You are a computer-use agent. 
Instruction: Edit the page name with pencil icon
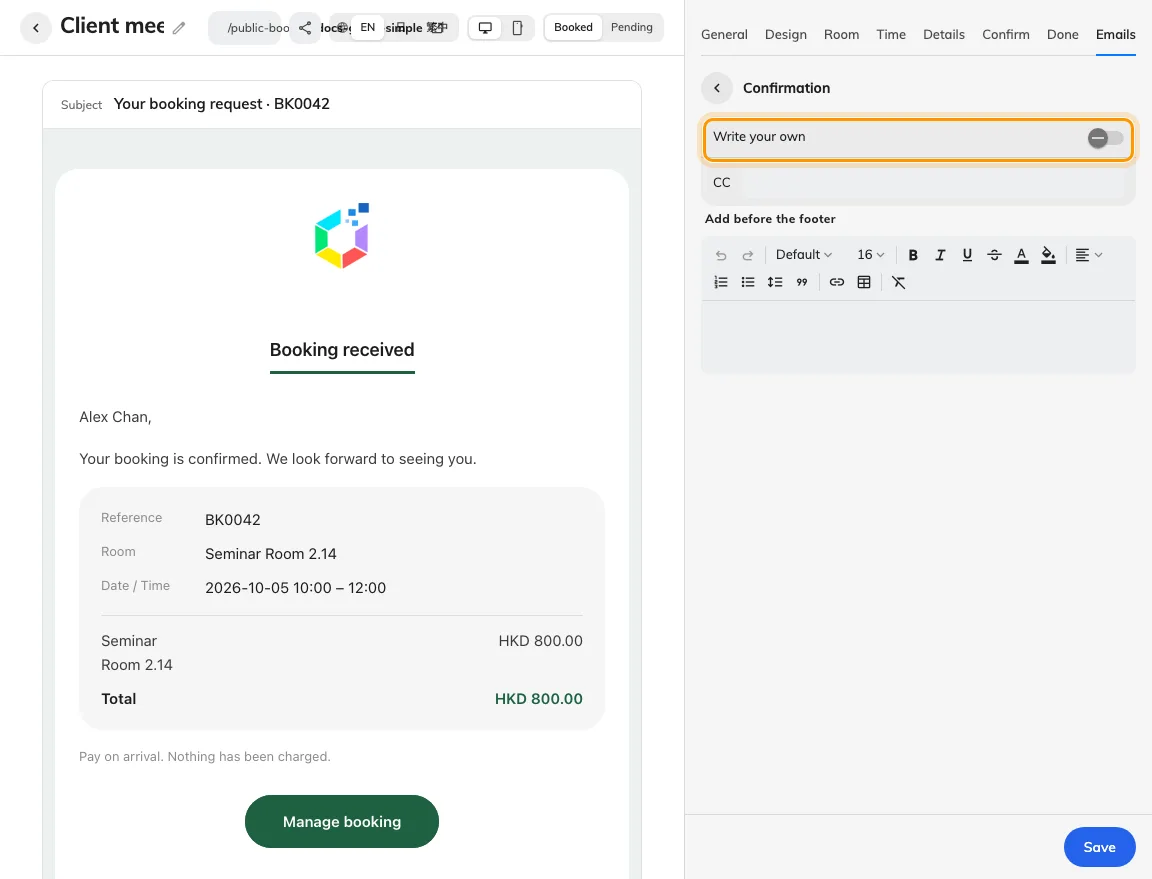[x=179, y=28]
